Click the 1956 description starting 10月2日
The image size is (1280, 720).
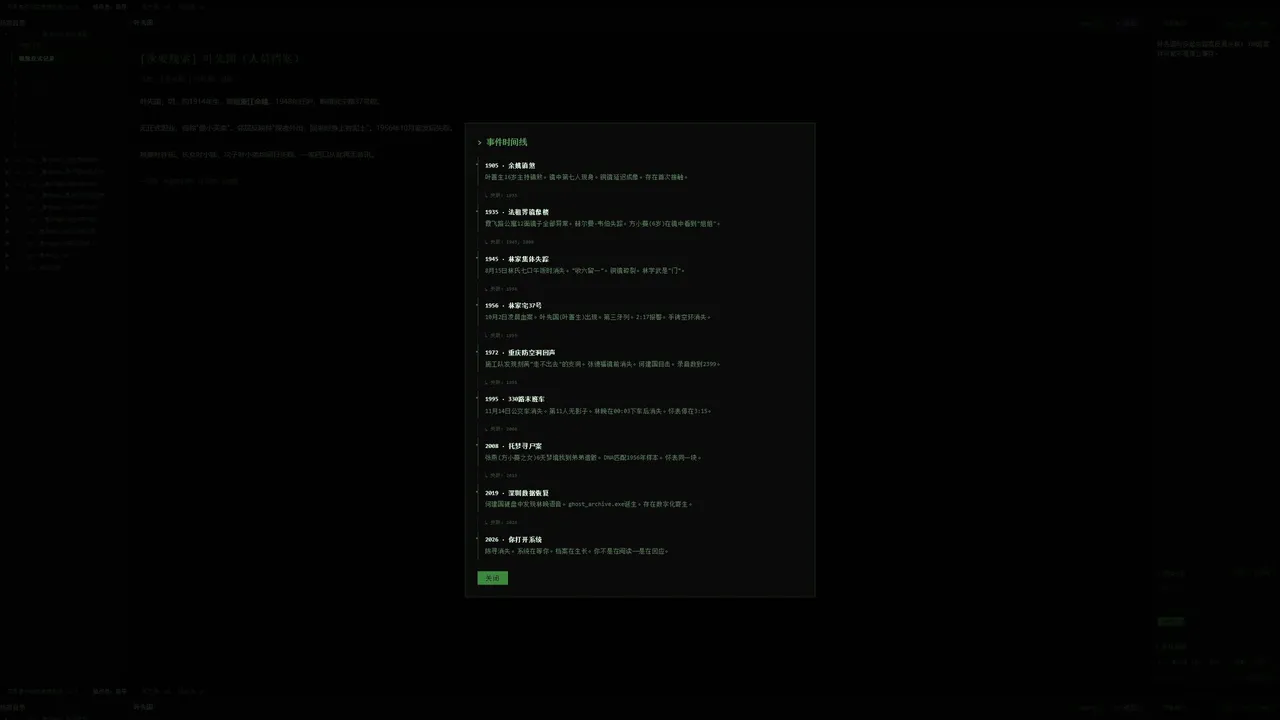598,318
